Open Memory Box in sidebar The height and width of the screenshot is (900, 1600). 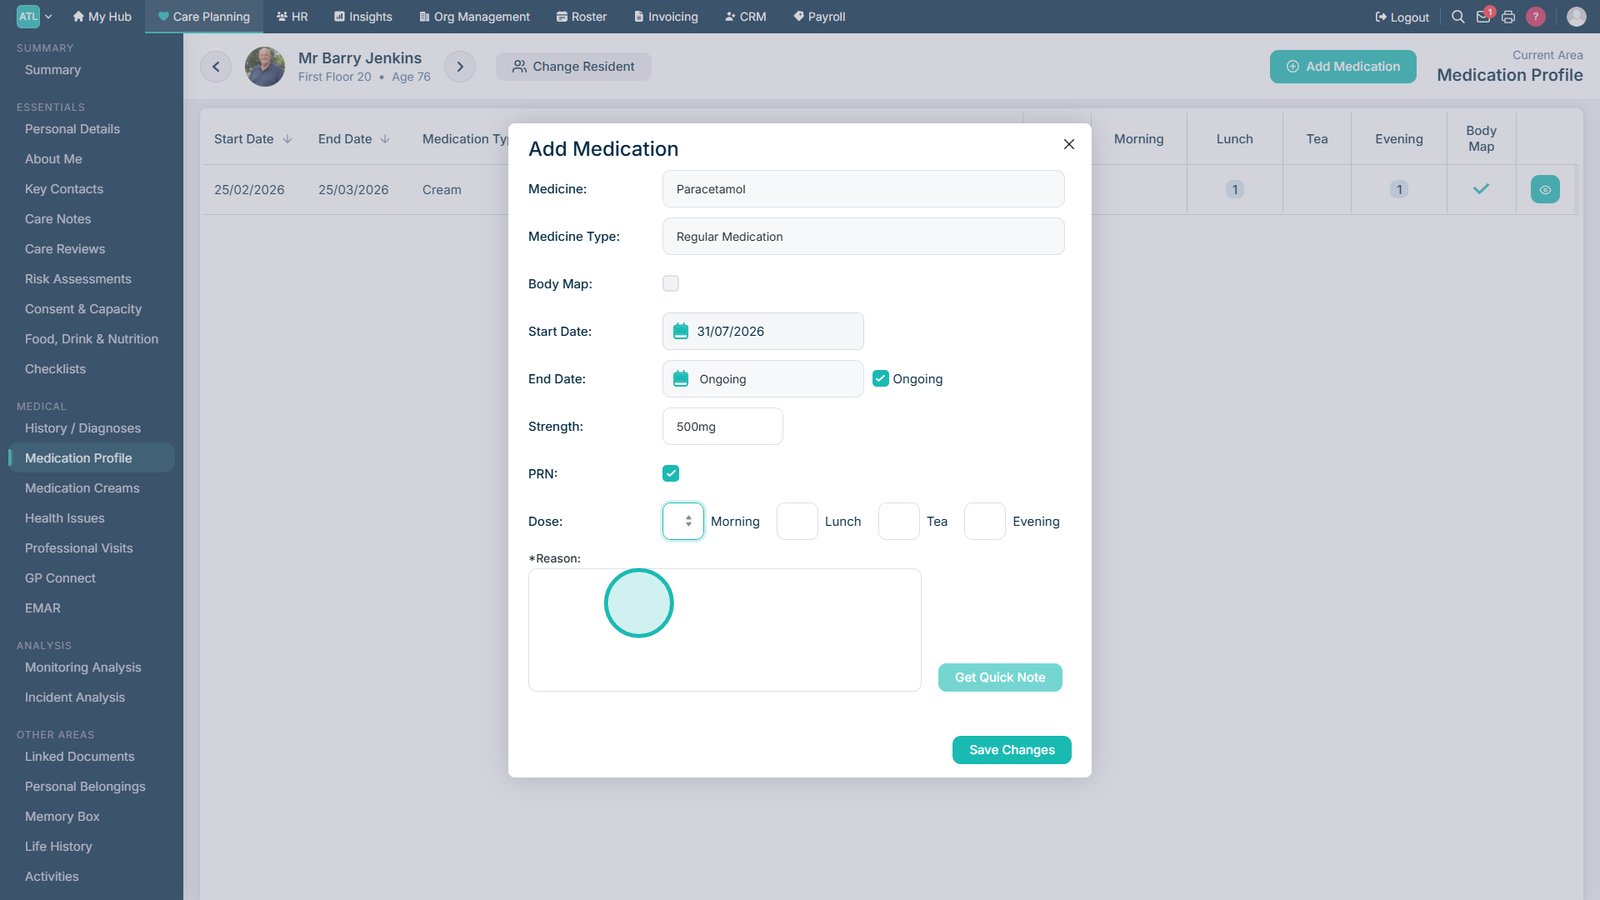[x=62, y=816]
